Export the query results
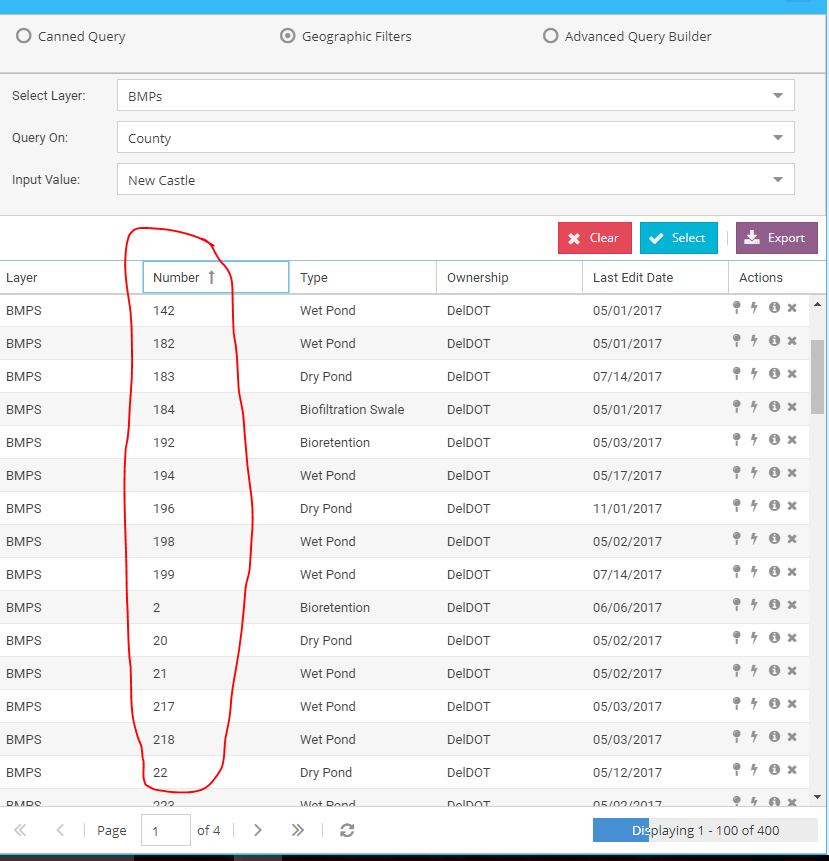Screen dimensions: 829x861 click(x=776, y=238)
